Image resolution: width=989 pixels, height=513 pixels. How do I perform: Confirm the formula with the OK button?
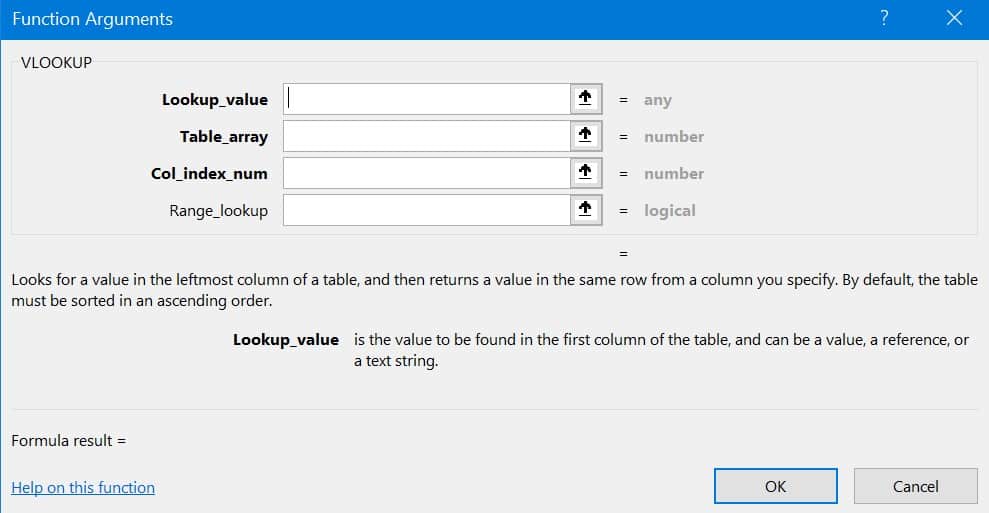click(x=775, y=487)
